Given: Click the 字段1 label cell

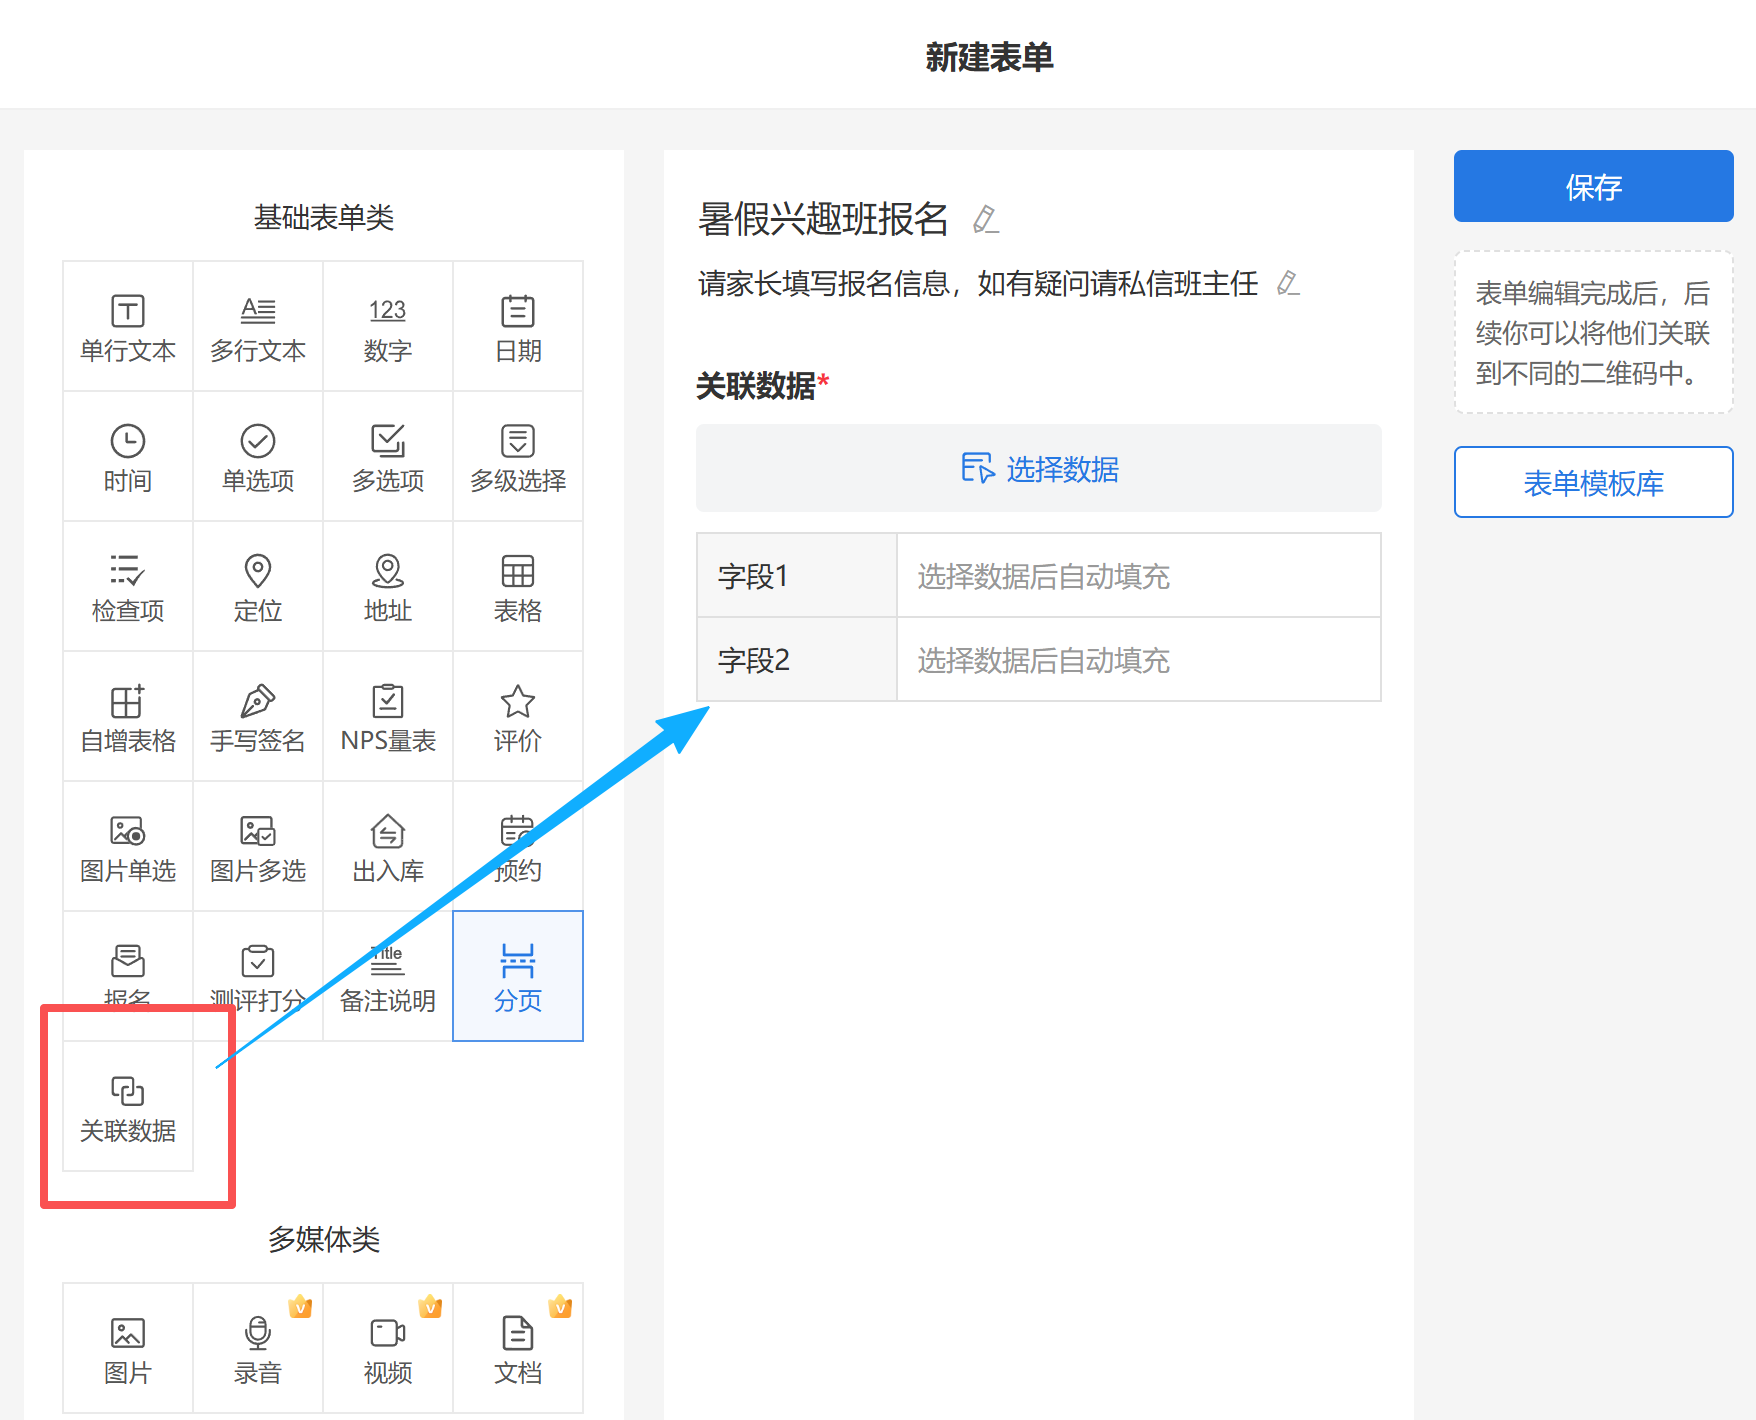Looking at the screenshot, I should [797, 576].
